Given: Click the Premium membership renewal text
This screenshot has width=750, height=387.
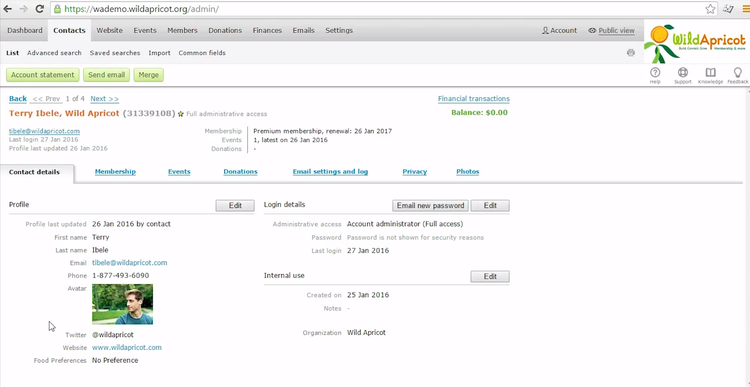Looking at the screenshot, I should (x=323, y=131).
